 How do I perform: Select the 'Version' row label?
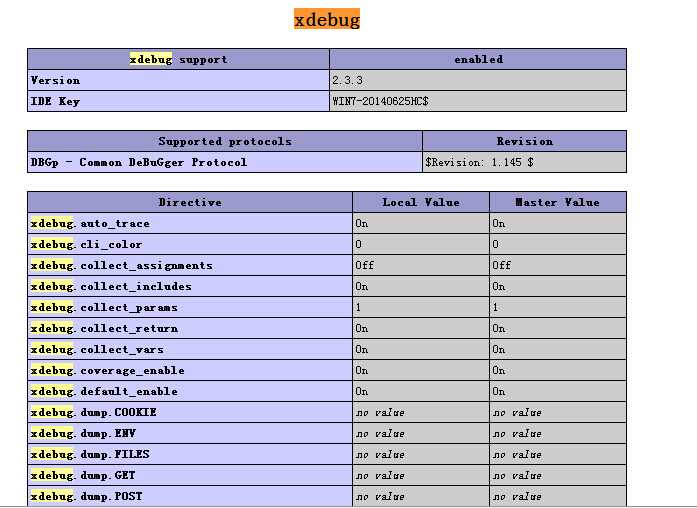pyautogui.click(x=178, y=80)
